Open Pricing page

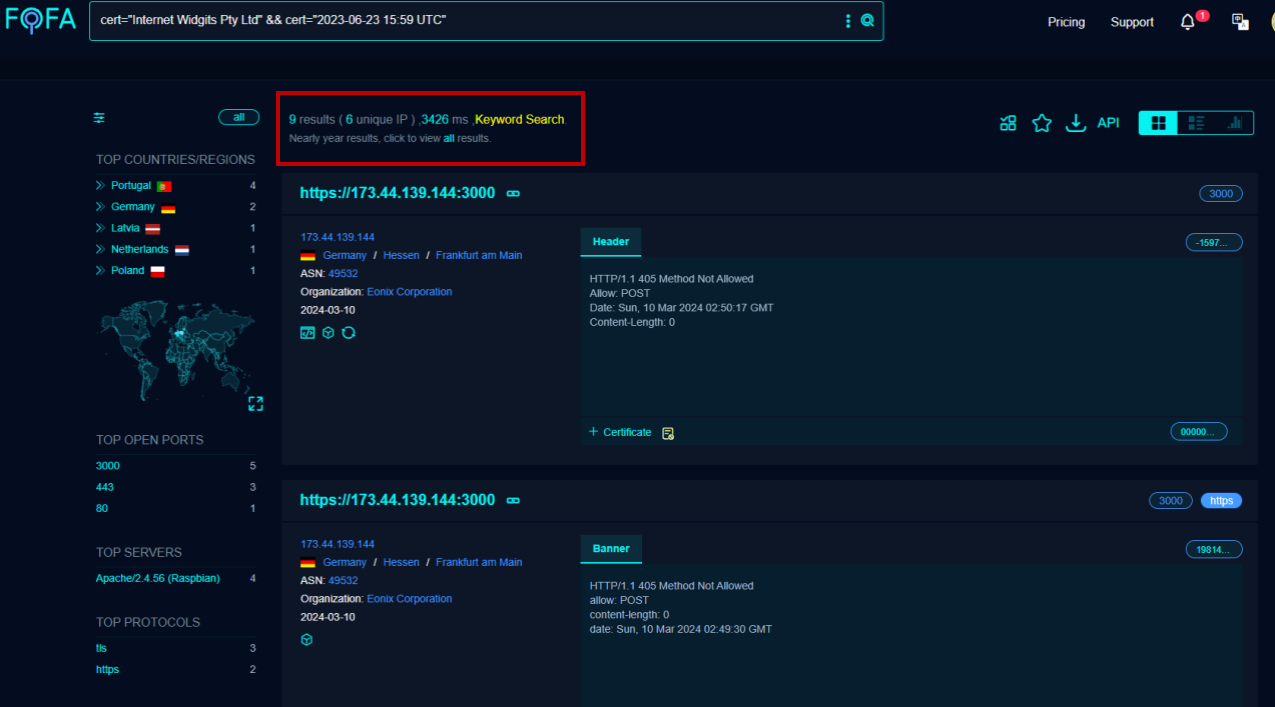[x=1066, y=22]
